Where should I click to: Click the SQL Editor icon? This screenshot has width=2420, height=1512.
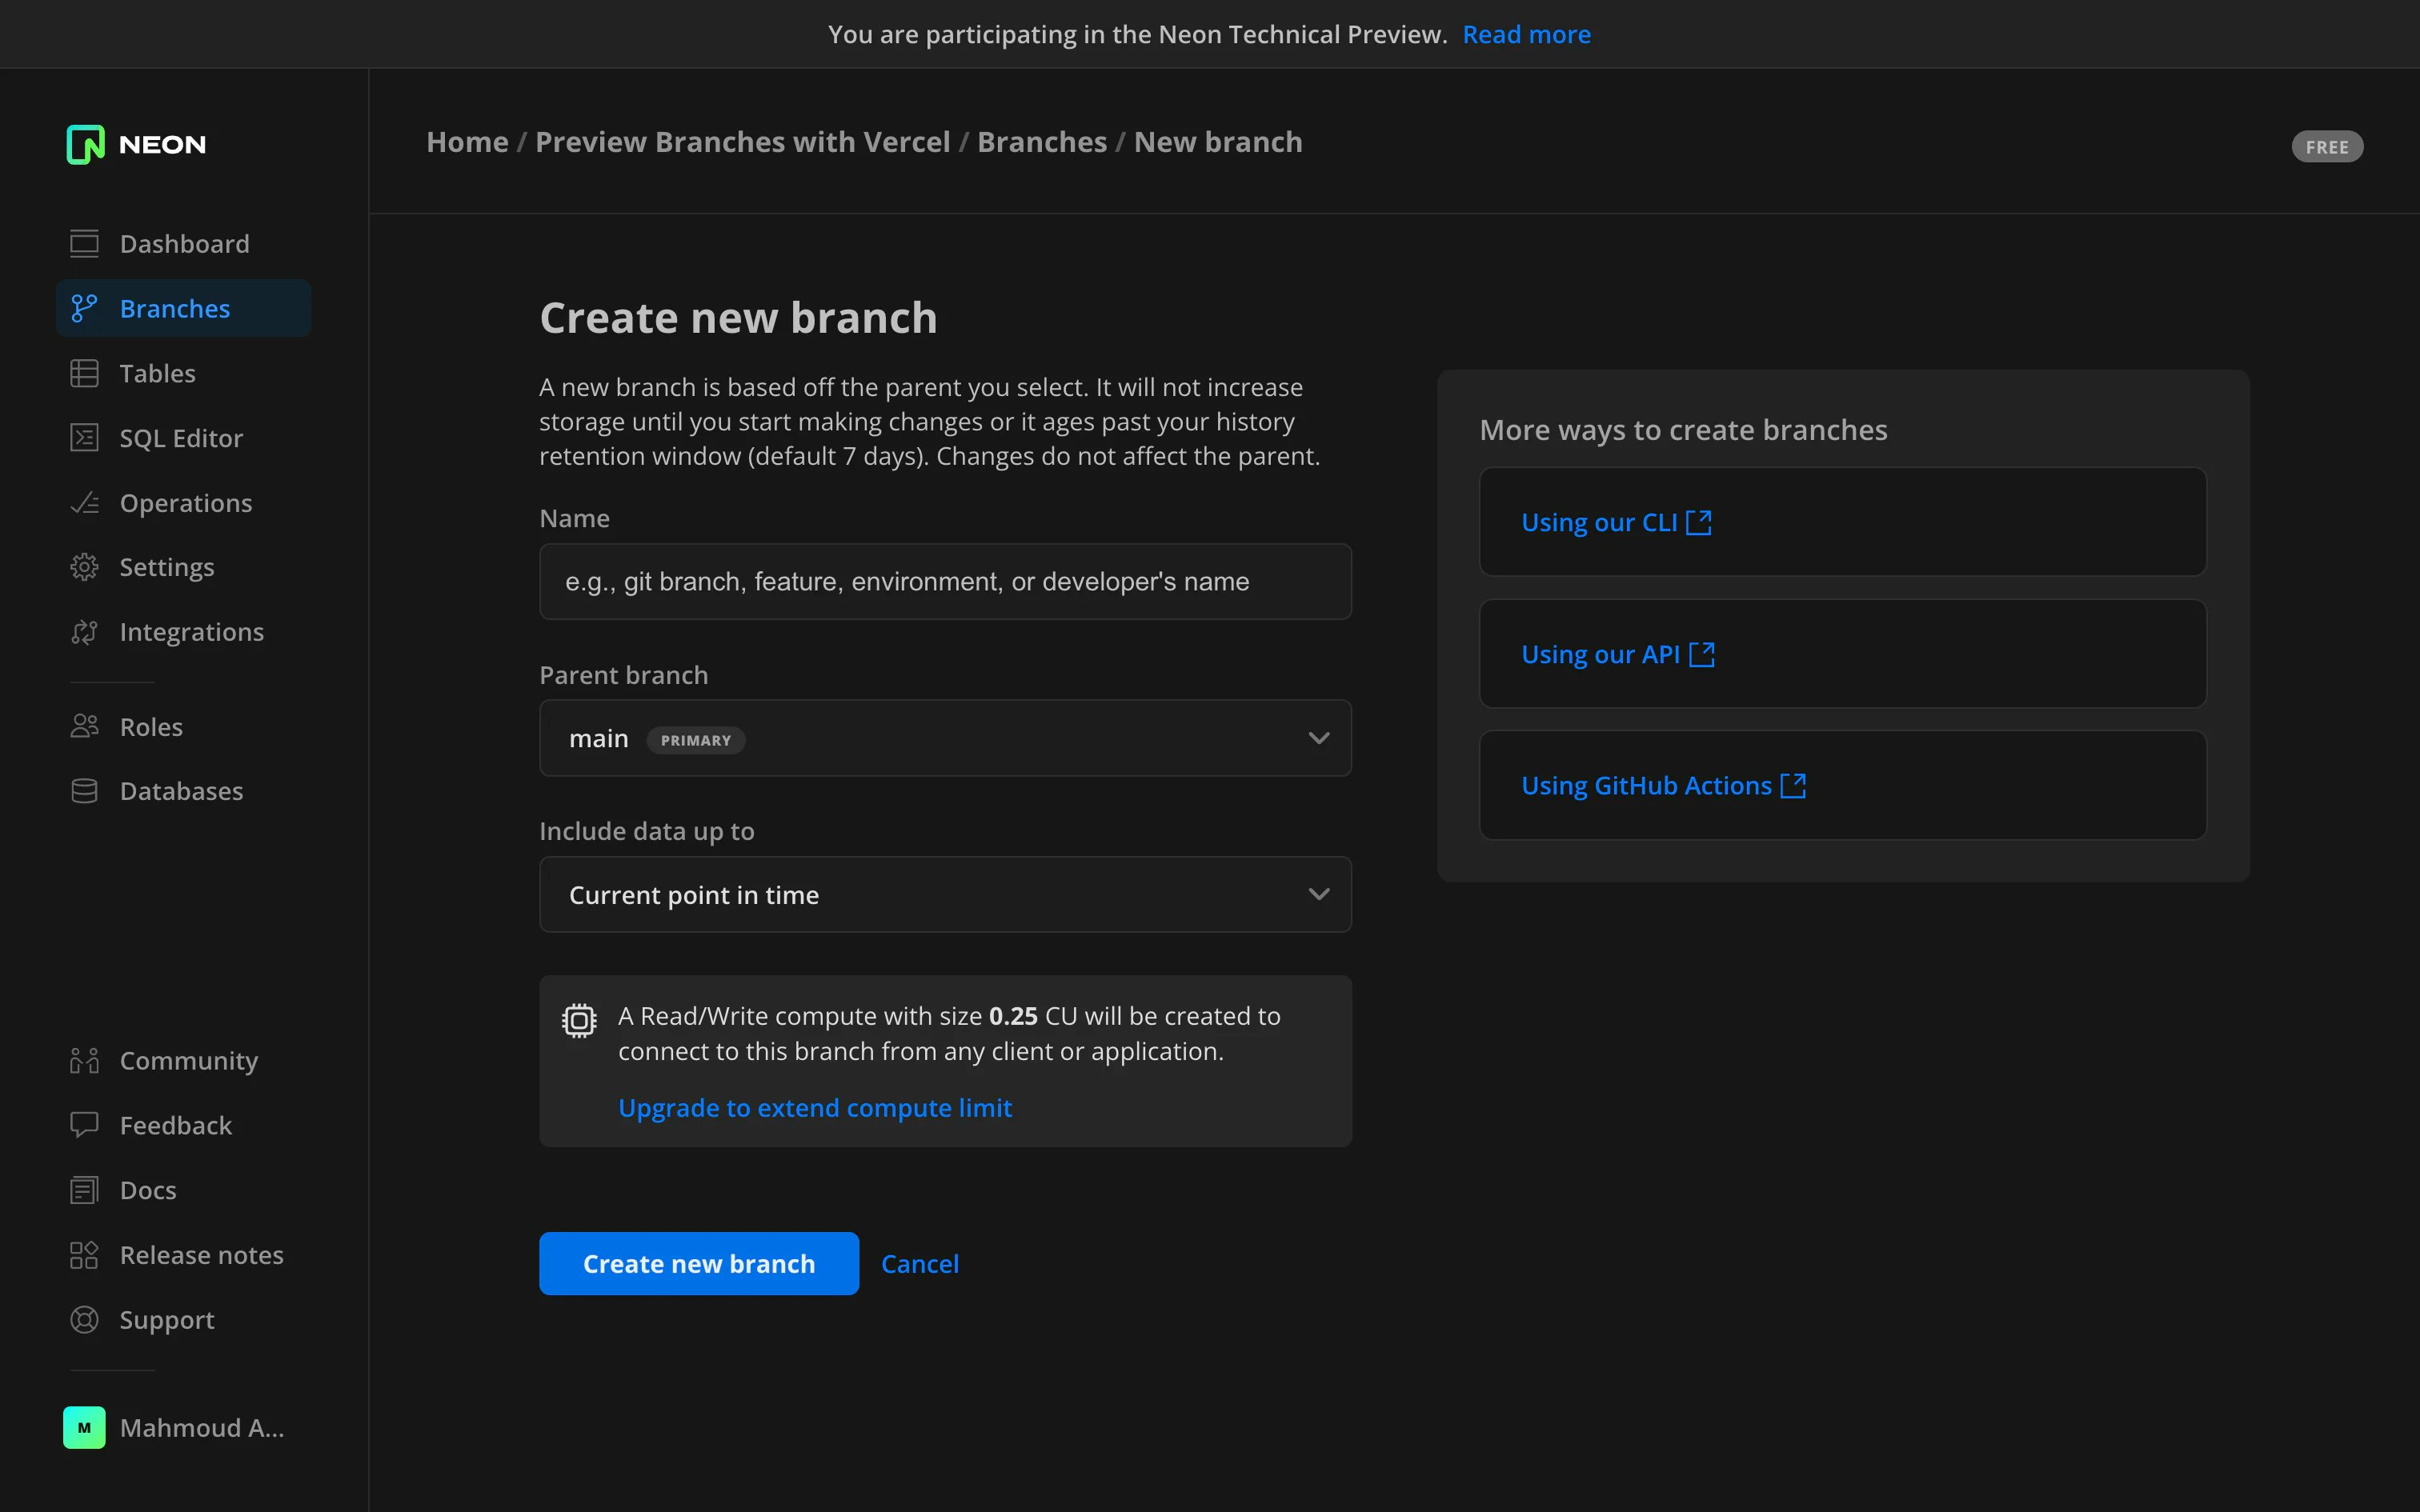pos(84,438)
